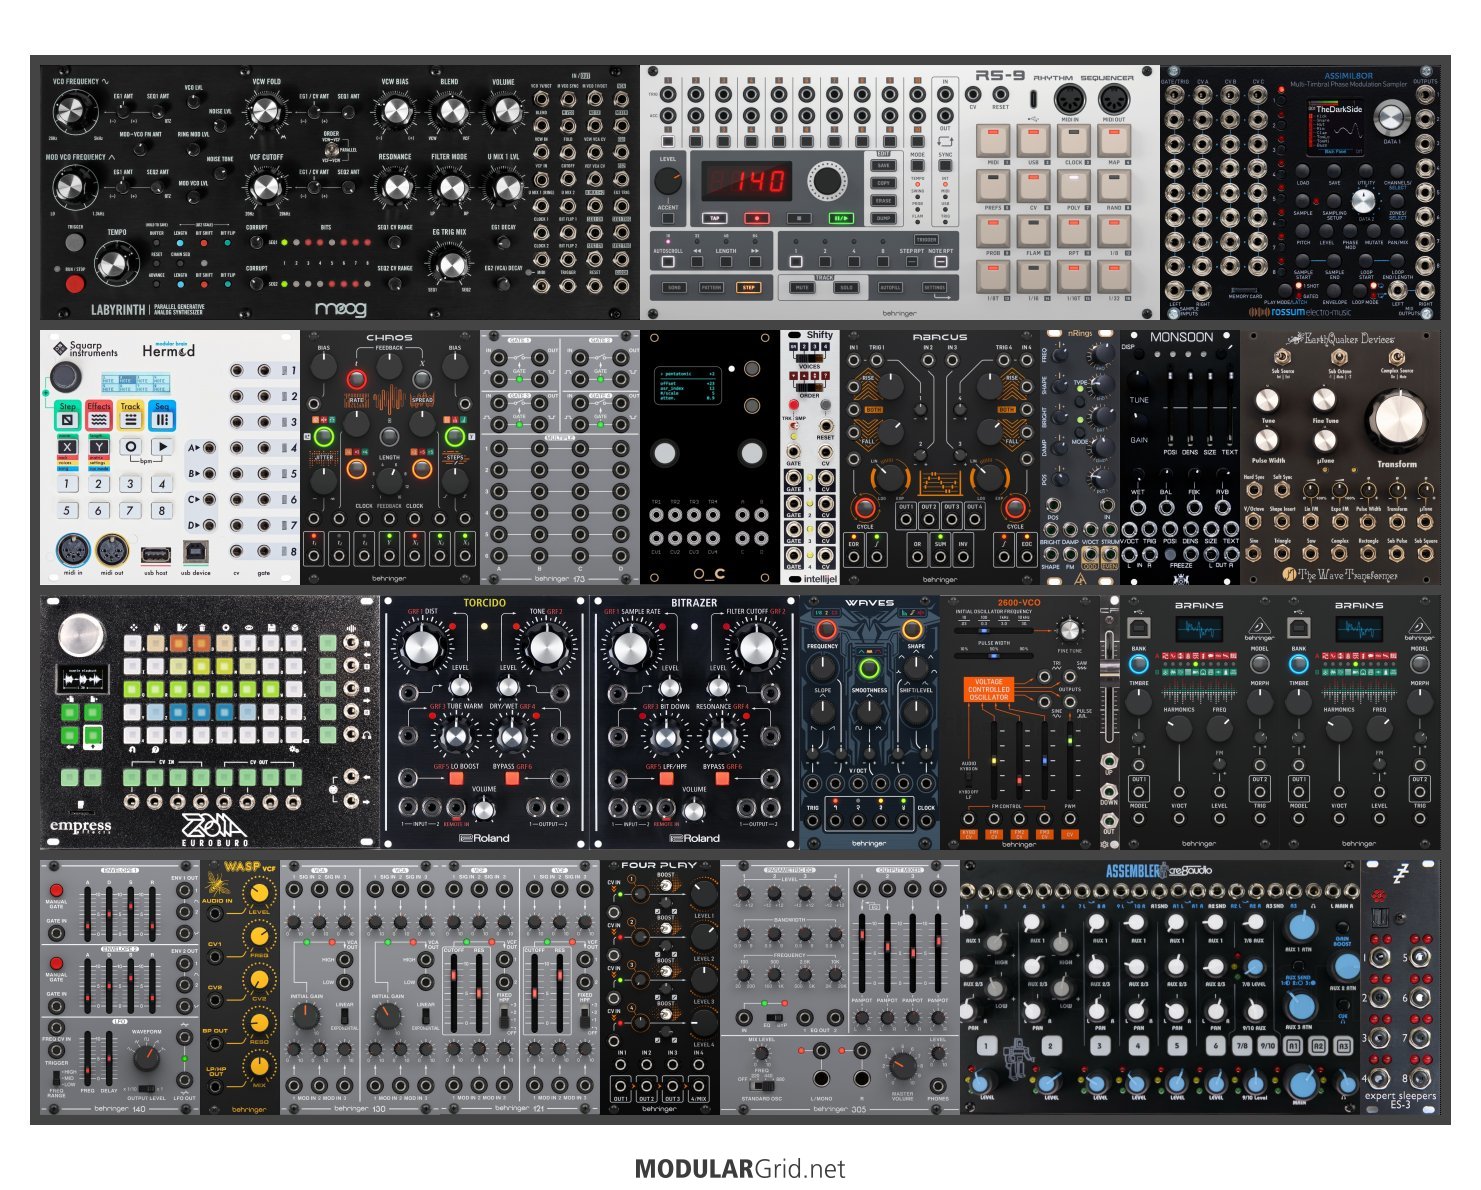Screen dimensions: 1481x1190
Task: Select SONG mode on the RS-9
Action: point(675,288)
